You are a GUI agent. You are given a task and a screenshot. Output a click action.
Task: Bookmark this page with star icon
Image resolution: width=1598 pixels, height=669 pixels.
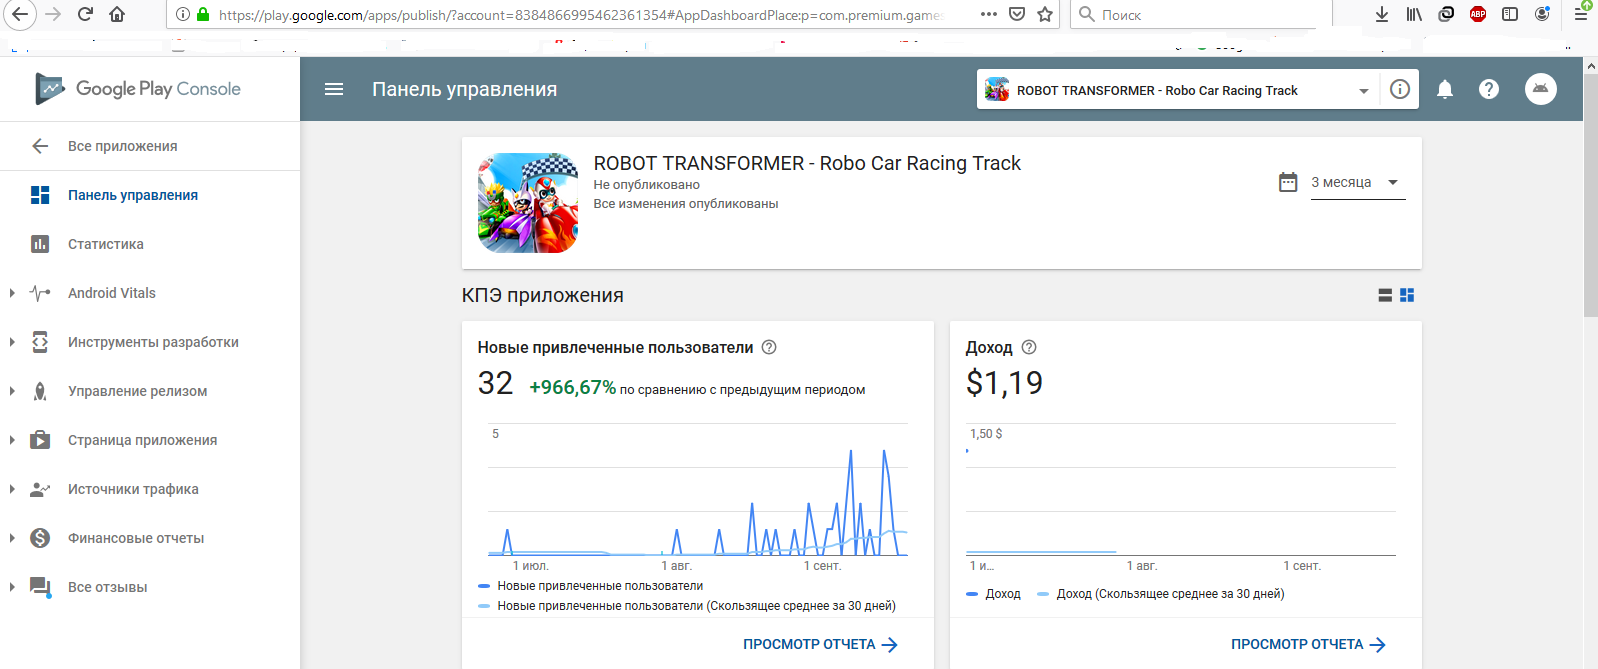click(1045, 14)
